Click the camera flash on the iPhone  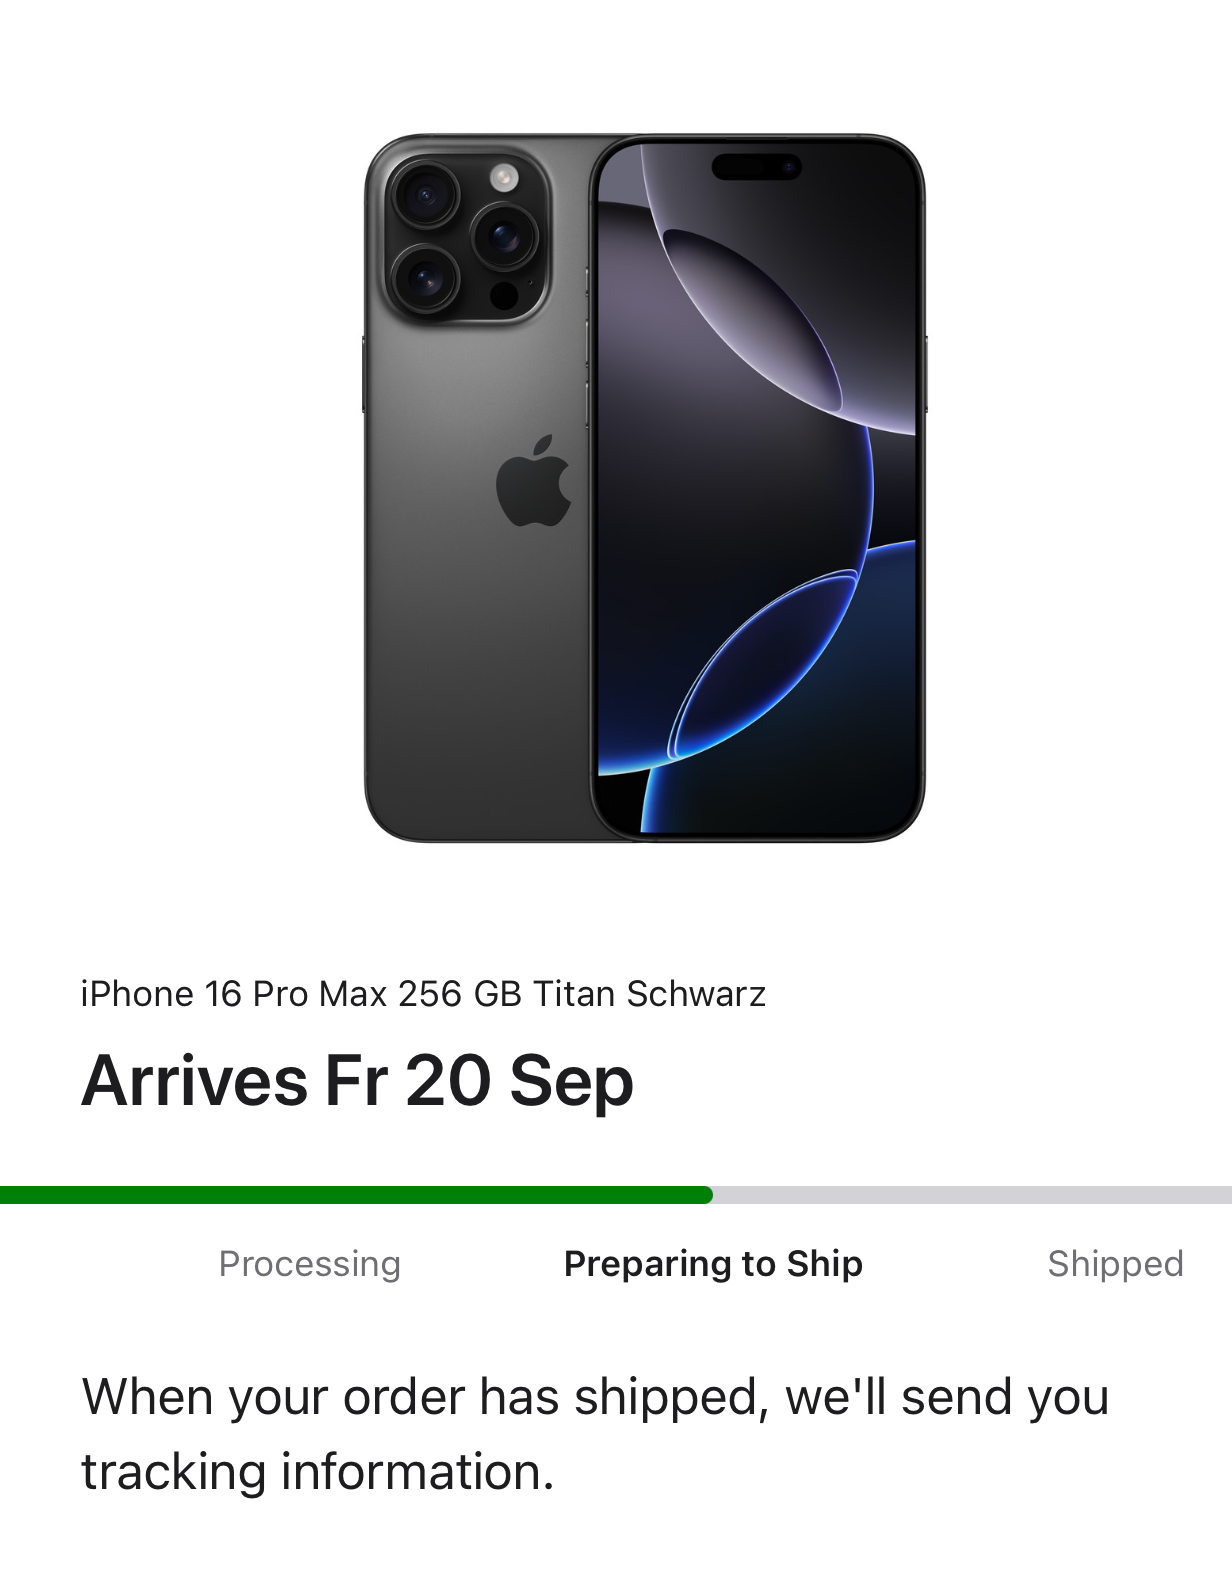coord(504,179)
